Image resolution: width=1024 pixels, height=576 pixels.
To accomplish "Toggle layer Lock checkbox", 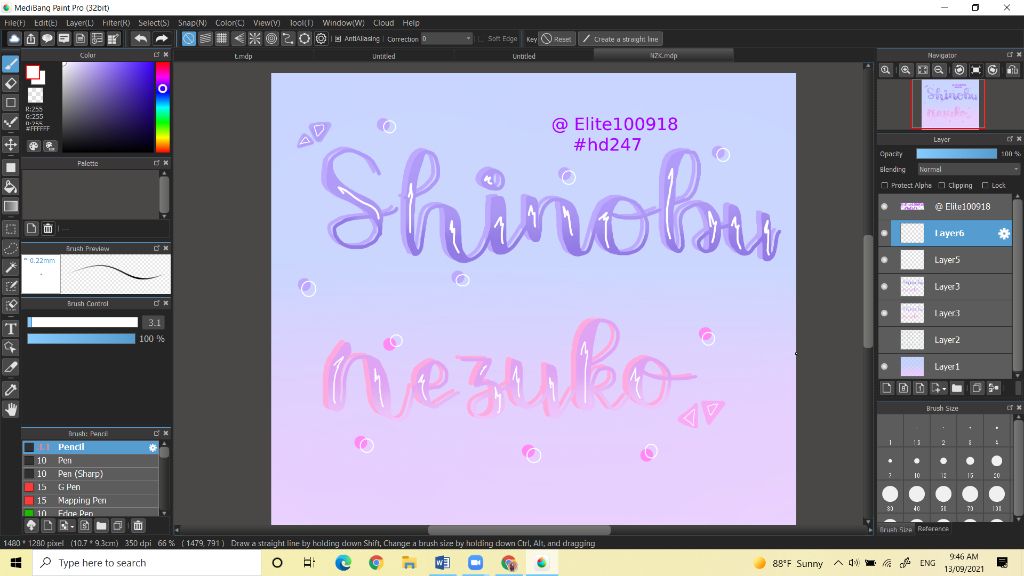I will [x=985, y=185].
